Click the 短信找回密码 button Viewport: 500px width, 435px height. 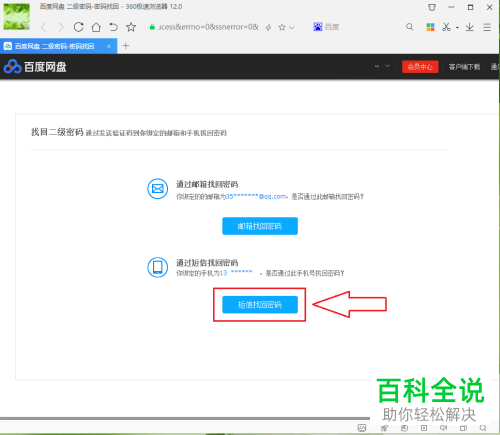coord(260,304)
